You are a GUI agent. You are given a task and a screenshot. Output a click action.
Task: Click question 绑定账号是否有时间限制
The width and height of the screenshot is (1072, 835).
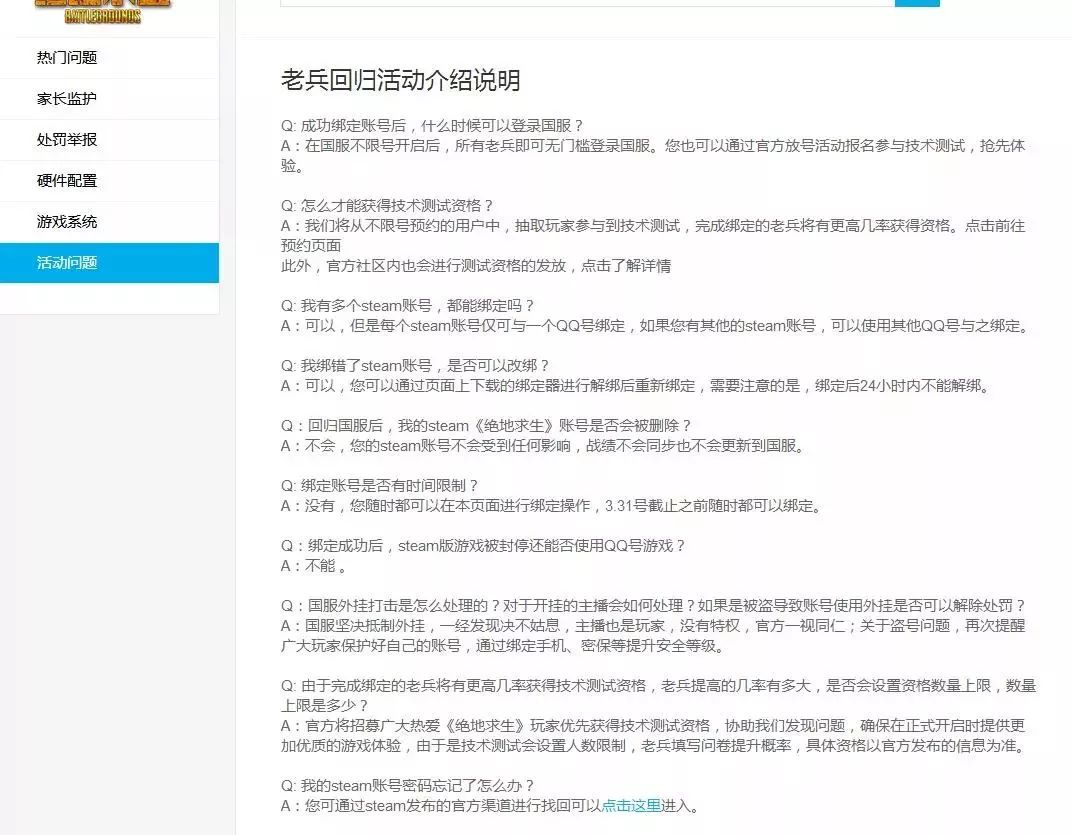click(x=379, y=486)
